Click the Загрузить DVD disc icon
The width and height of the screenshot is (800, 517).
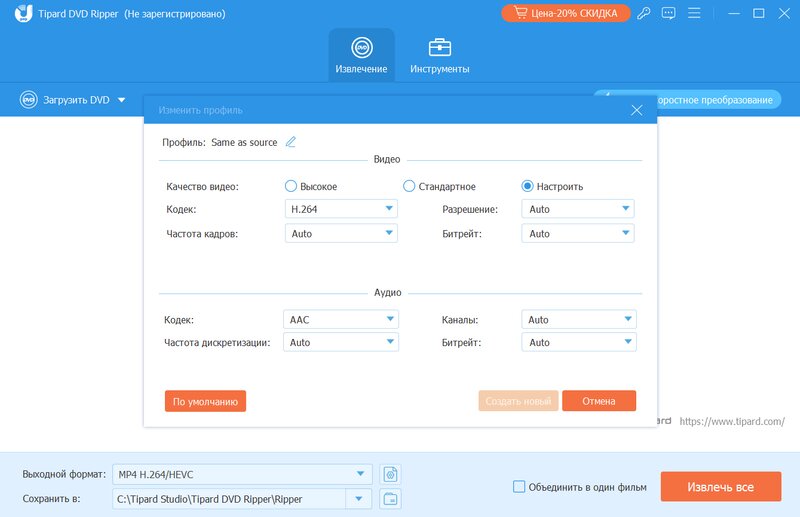point(29,100)
